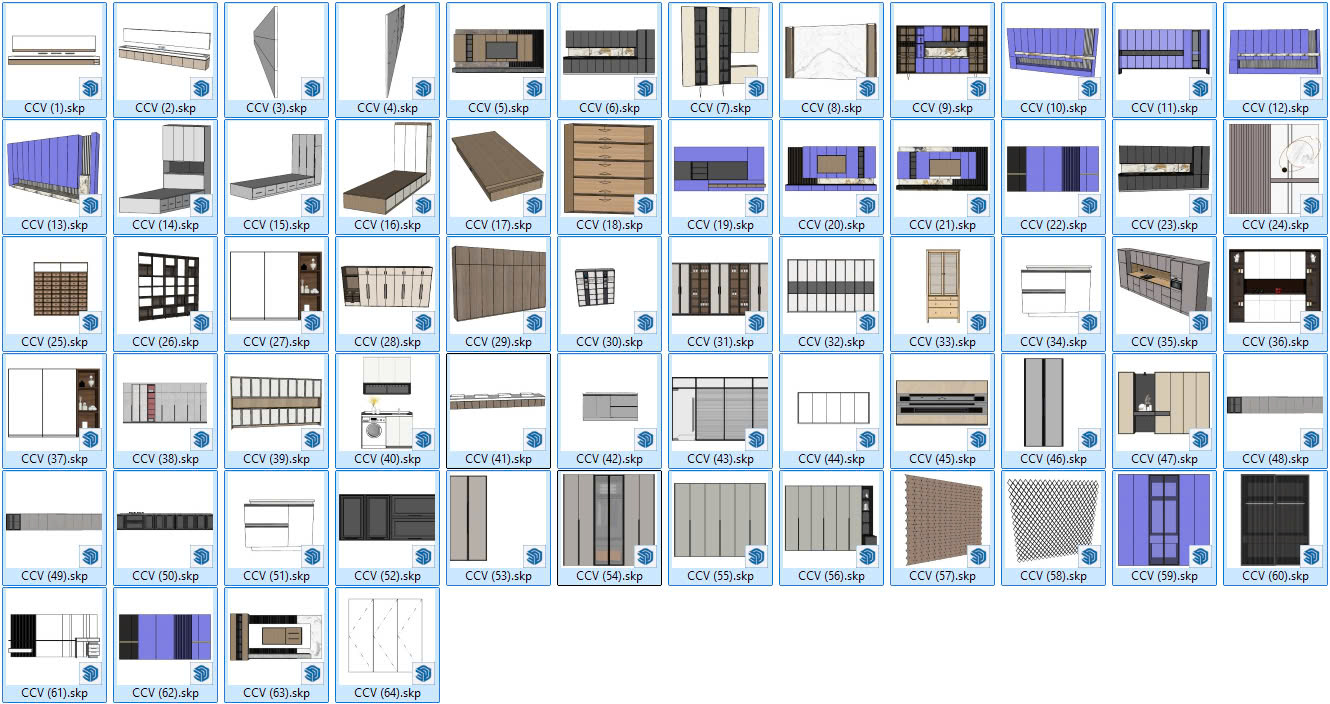Select the CCV (35).skp kitchen cabinet thumbnail
Screen dimensions: 1330x704
pos(1164,284)
